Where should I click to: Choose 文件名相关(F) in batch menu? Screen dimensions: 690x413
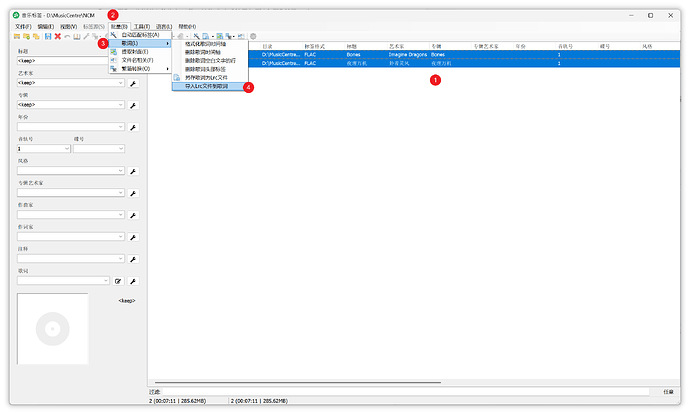[140, 60]
